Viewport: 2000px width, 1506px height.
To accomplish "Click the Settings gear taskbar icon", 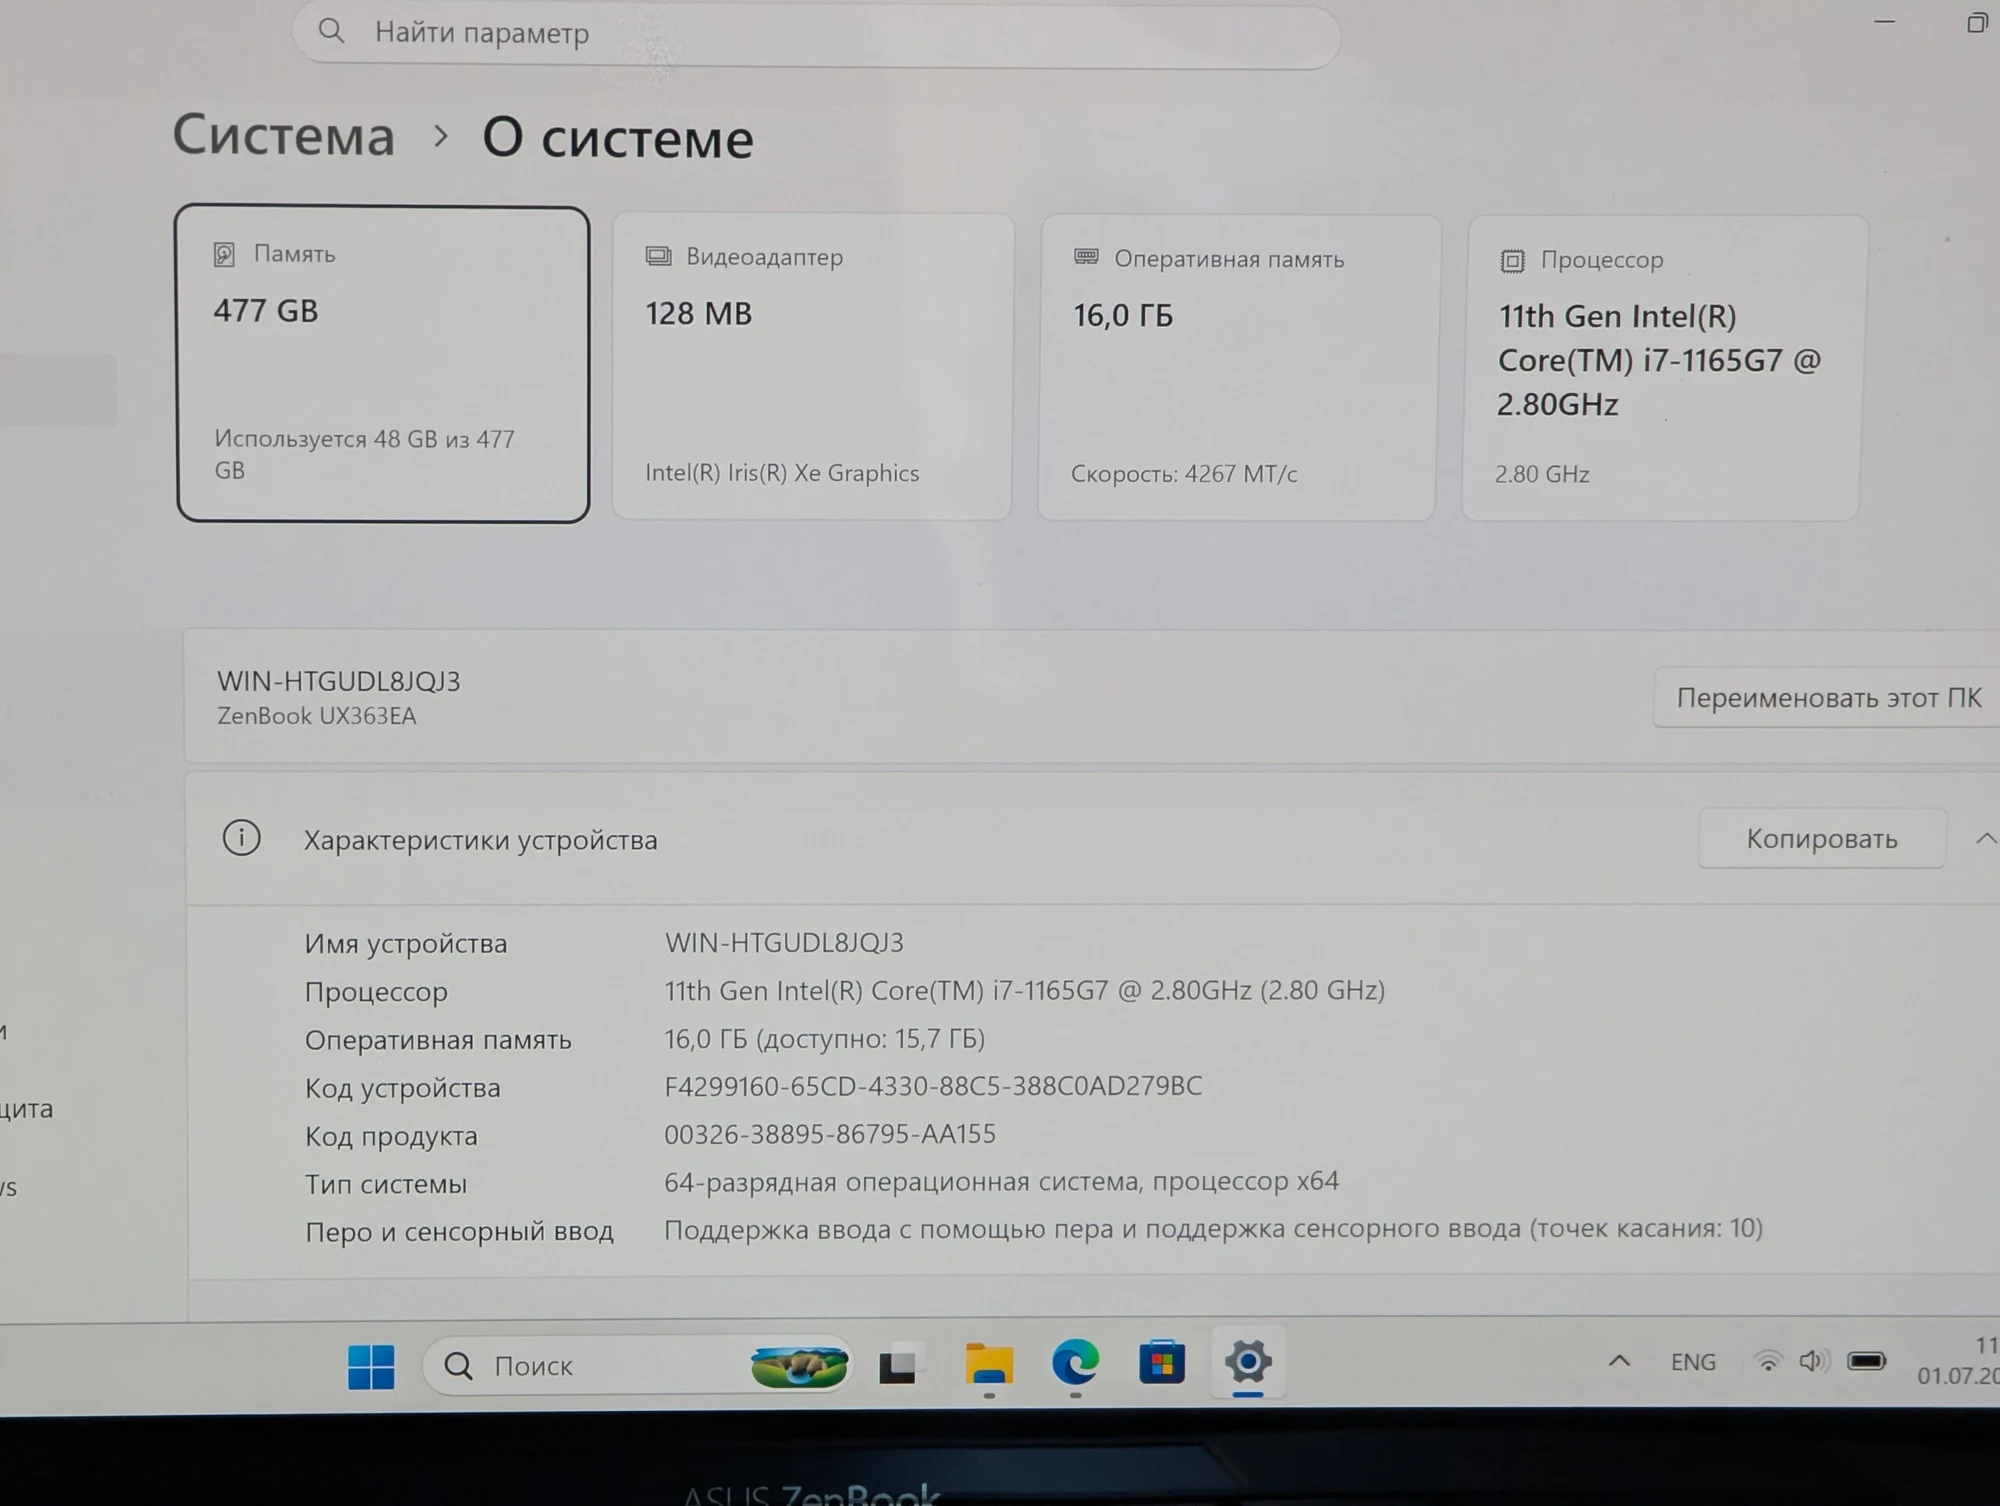I will [1247, 1362].
